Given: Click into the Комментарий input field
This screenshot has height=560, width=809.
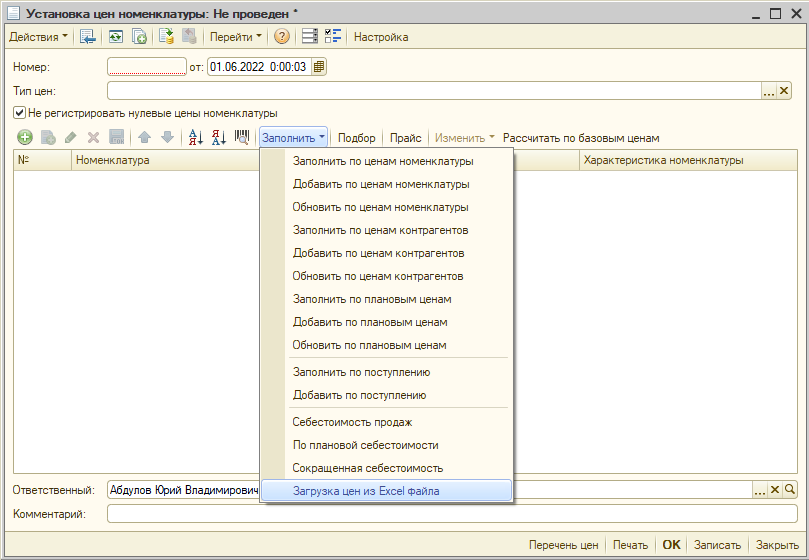Looking at the screenshot, I should [x=452, y=514].
